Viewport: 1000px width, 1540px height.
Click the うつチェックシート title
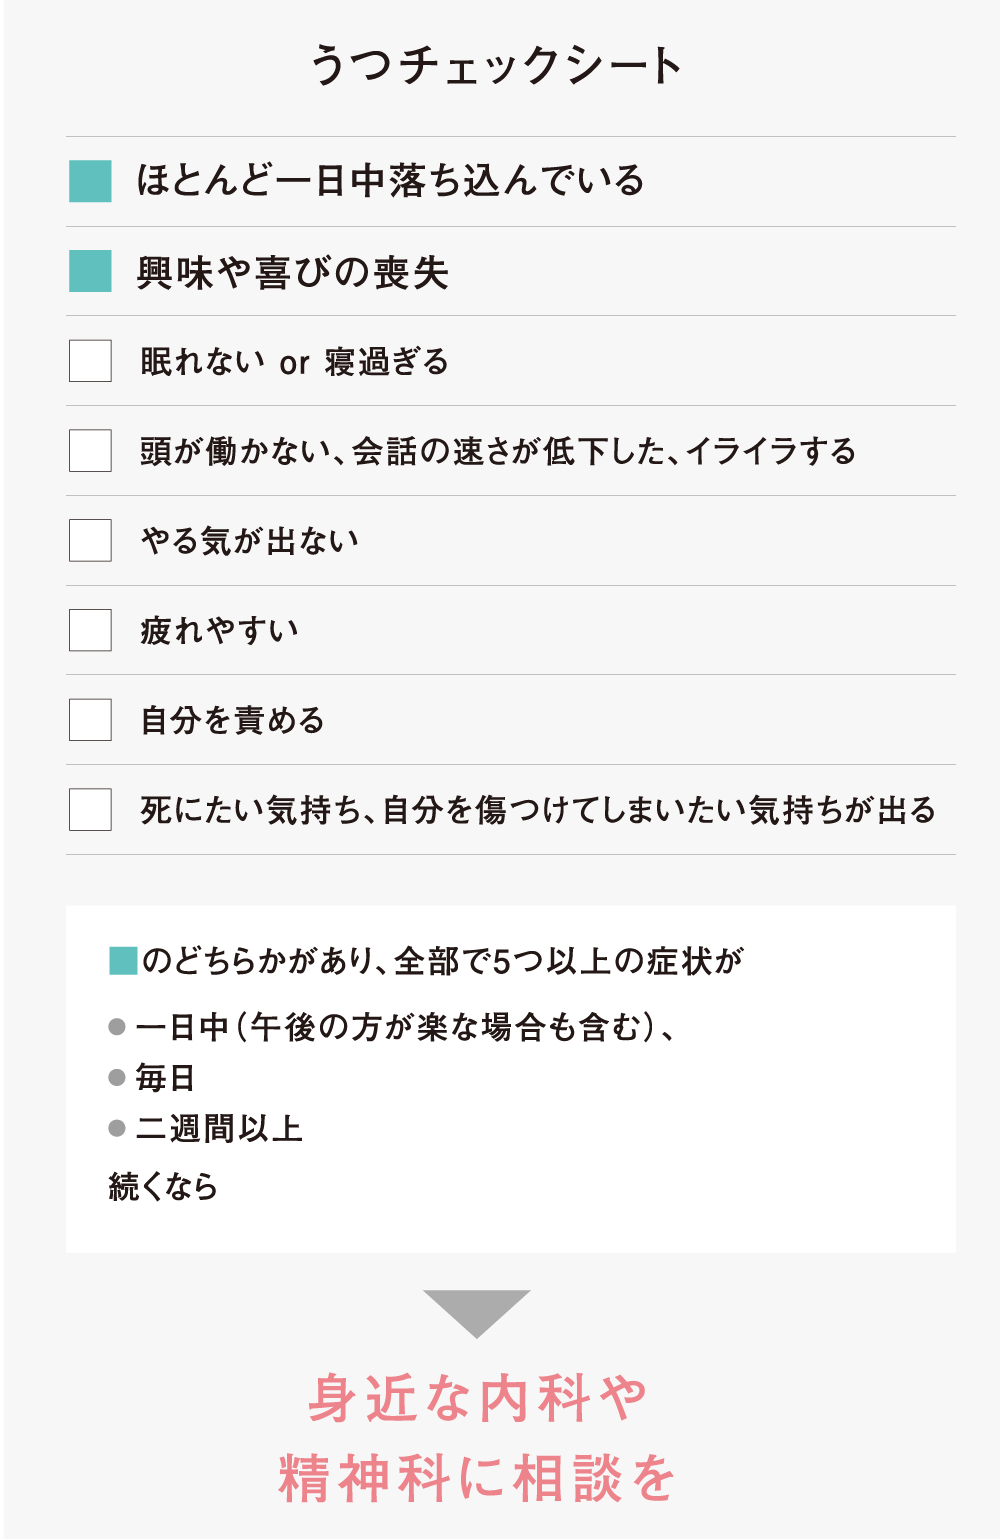[496, 66]
